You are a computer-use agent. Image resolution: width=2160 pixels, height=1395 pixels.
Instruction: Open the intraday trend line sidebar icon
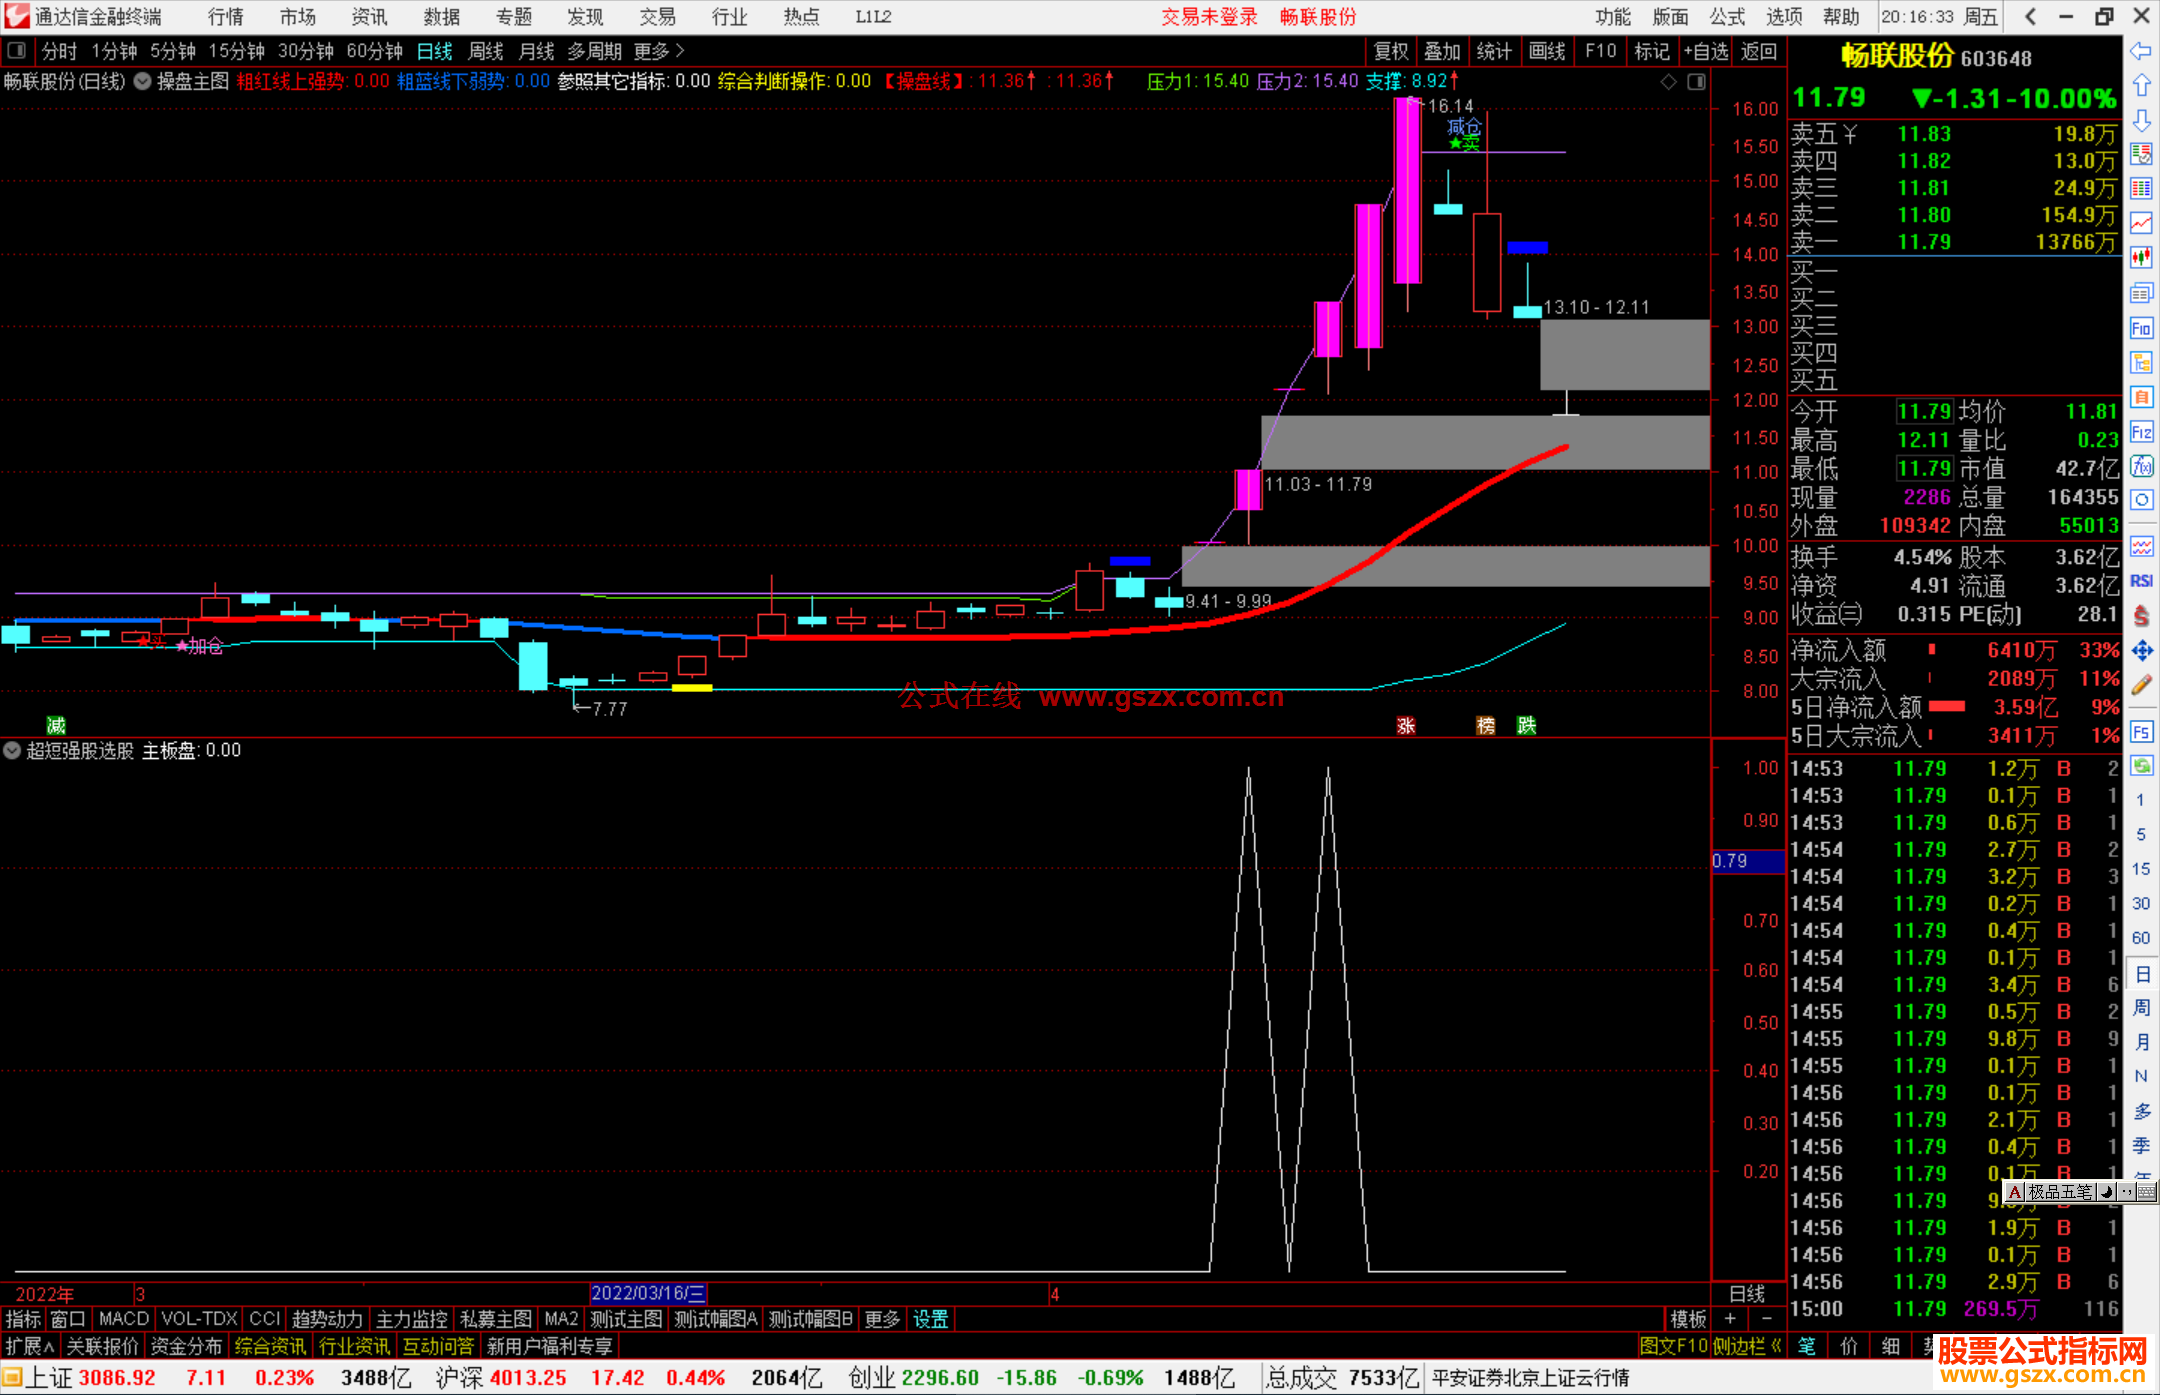coord(2141,223)
